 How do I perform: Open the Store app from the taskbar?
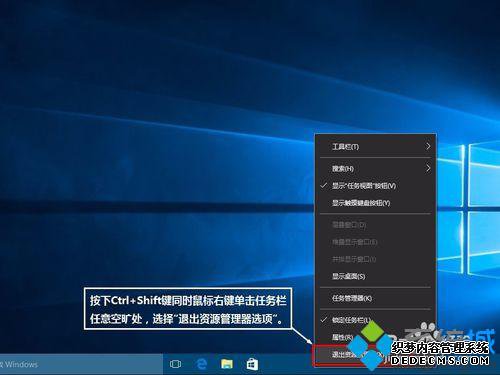click(252, 364)
